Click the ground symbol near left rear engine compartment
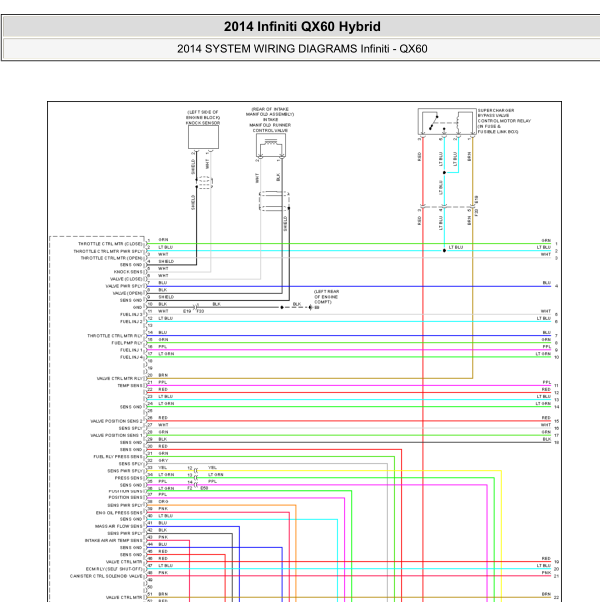Viewport: 600px width, 602px height. (x=311, y=308)
